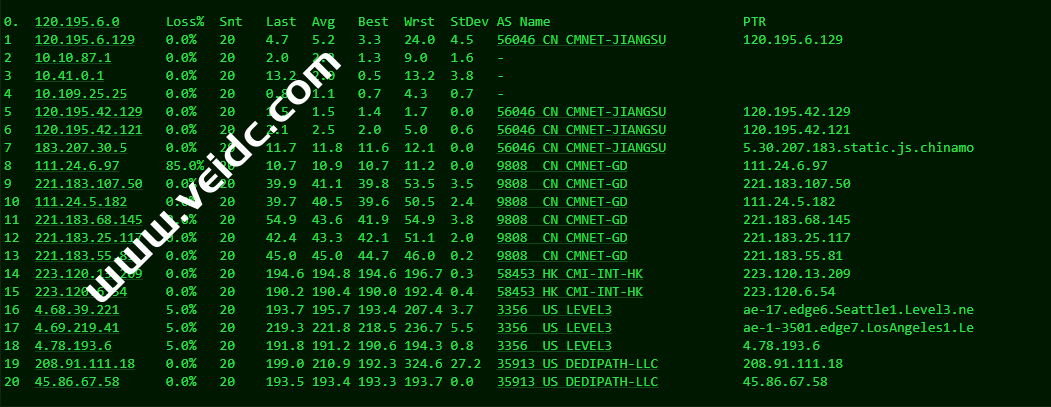Open hop 18 IP link 4.78.193.6
The height and width of the screenshot is (407, 1051).
pos(73,346)
